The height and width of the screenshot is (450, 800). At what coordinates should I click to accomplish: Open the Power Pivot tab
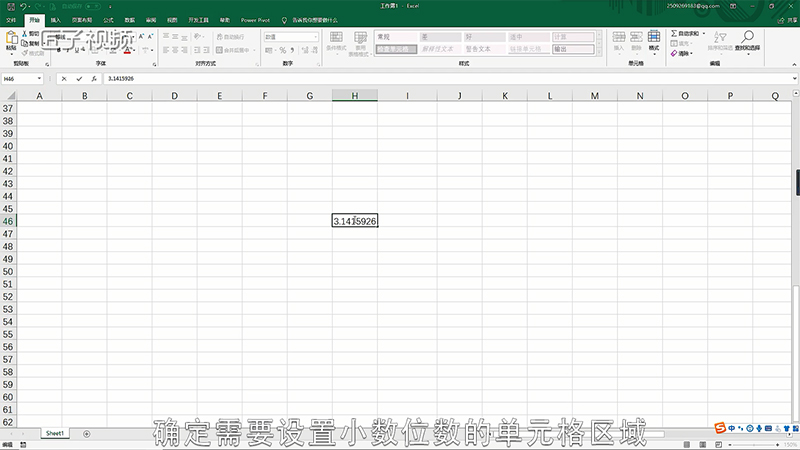pyautogui.click(x=255, y=20)
